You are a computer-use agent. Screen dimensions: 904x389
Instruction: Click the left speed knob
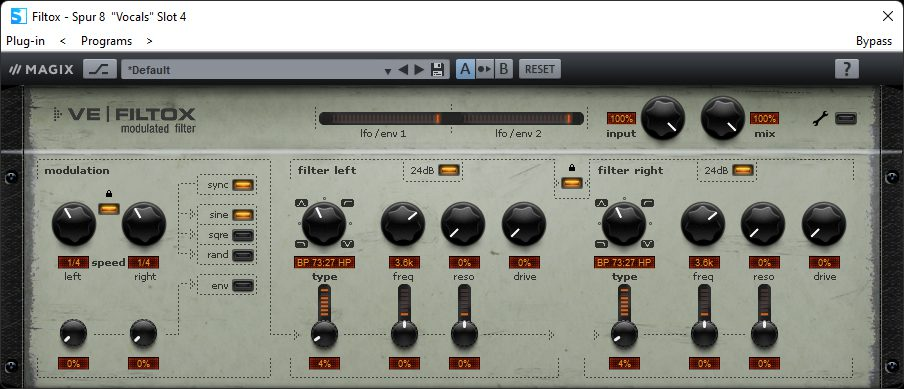(74, 224)
